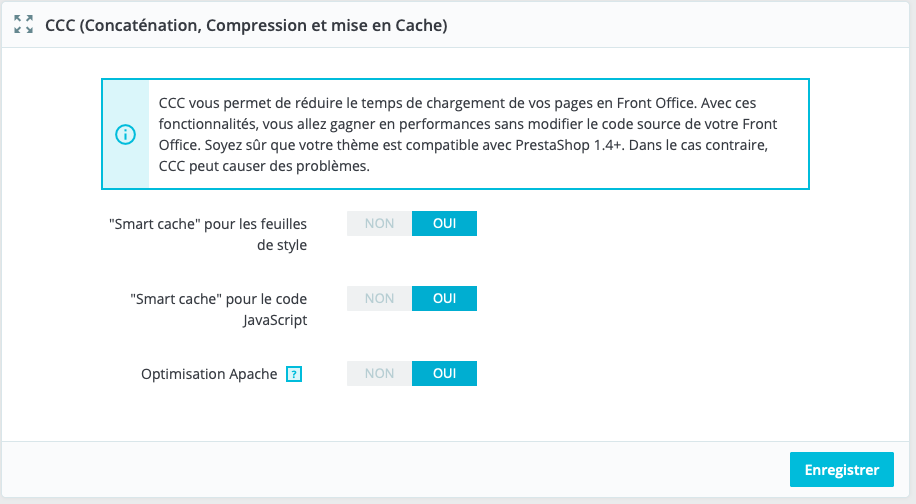Switch Optimisation Apache to NON
The height and width of the screenshot is (504, 916).
pos(379,373)
